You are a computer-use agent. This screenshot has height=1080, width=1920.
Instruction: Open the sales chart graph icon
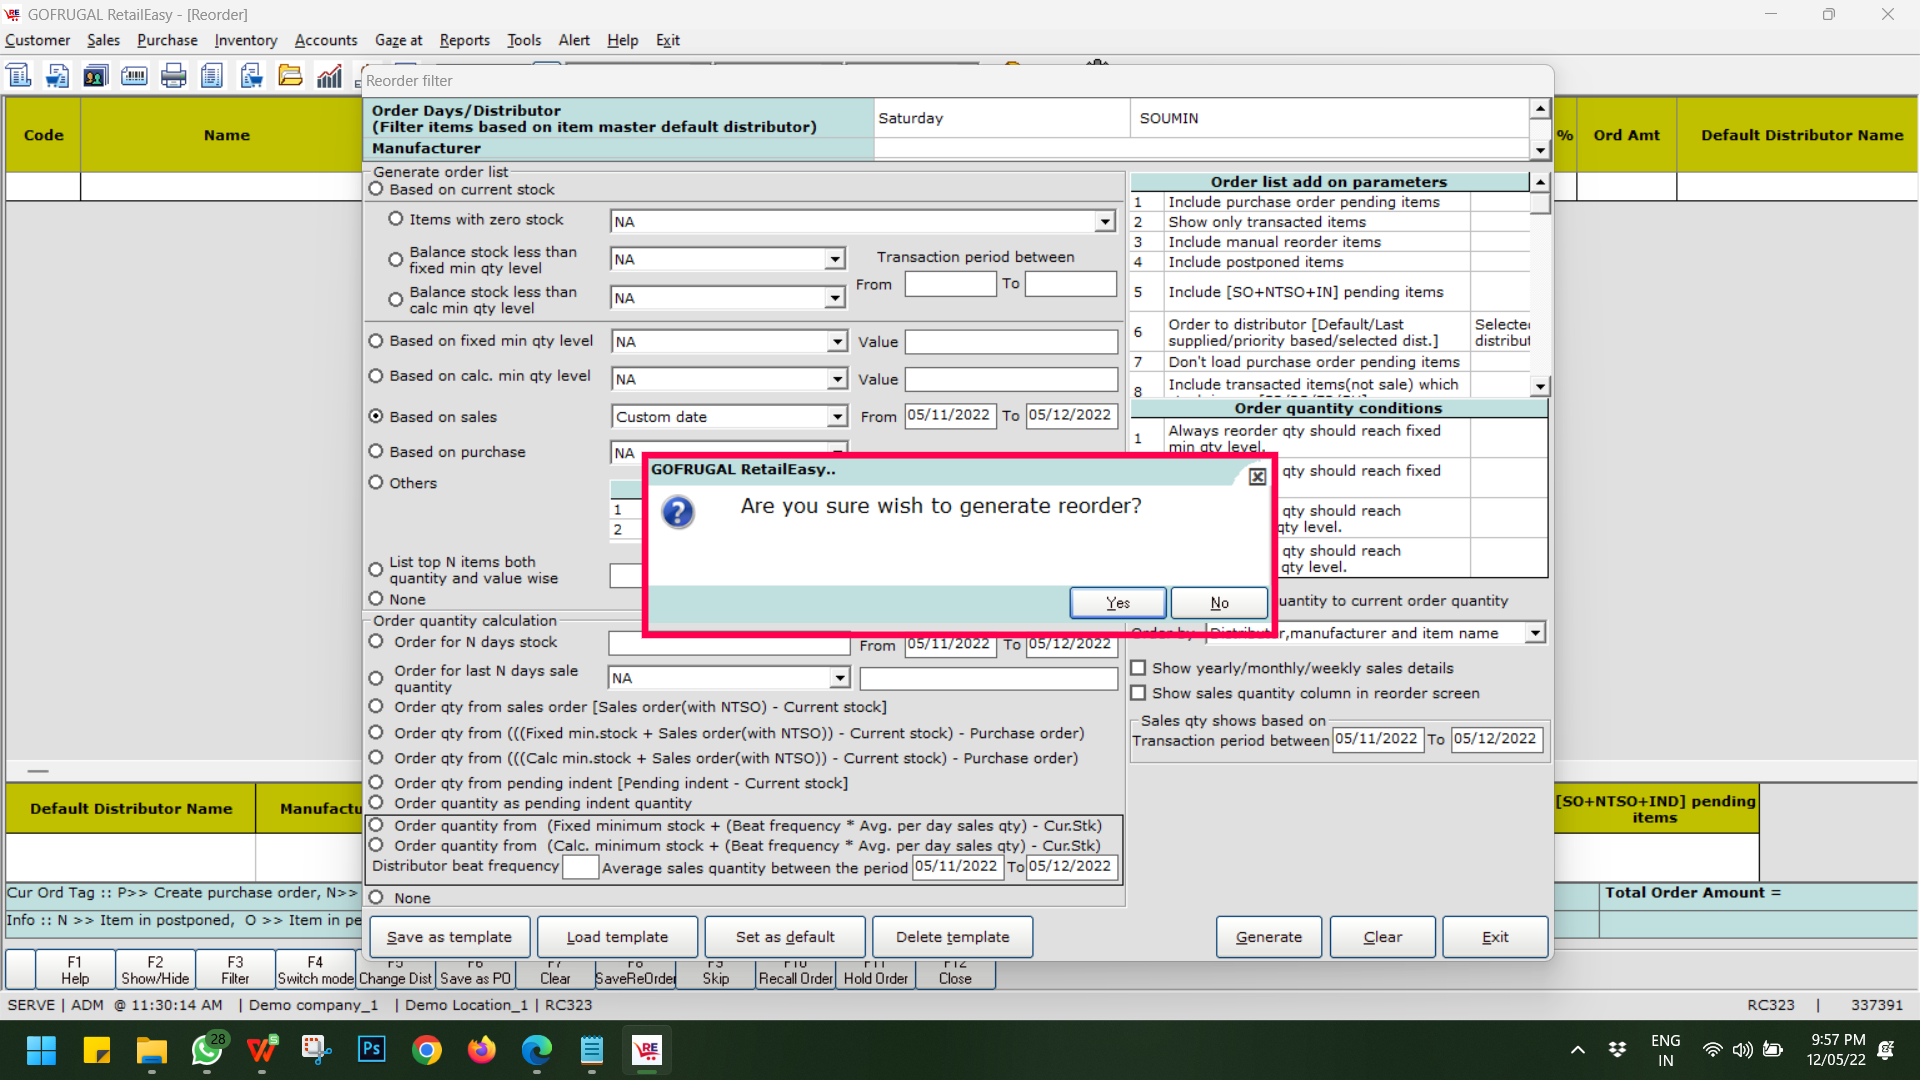[x=329, y=76]
